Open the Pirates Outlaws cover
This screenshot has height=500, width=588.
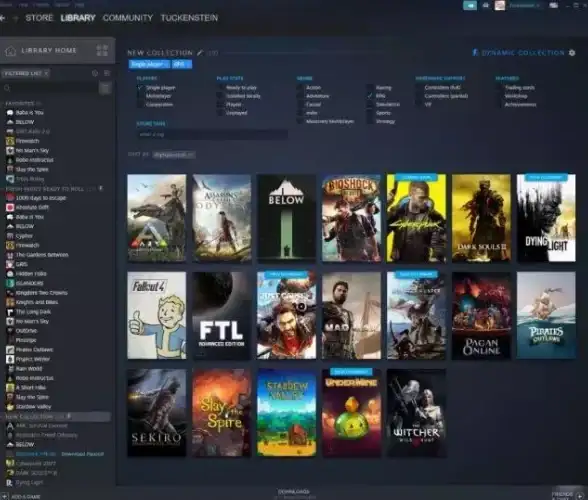coord(546,315)
